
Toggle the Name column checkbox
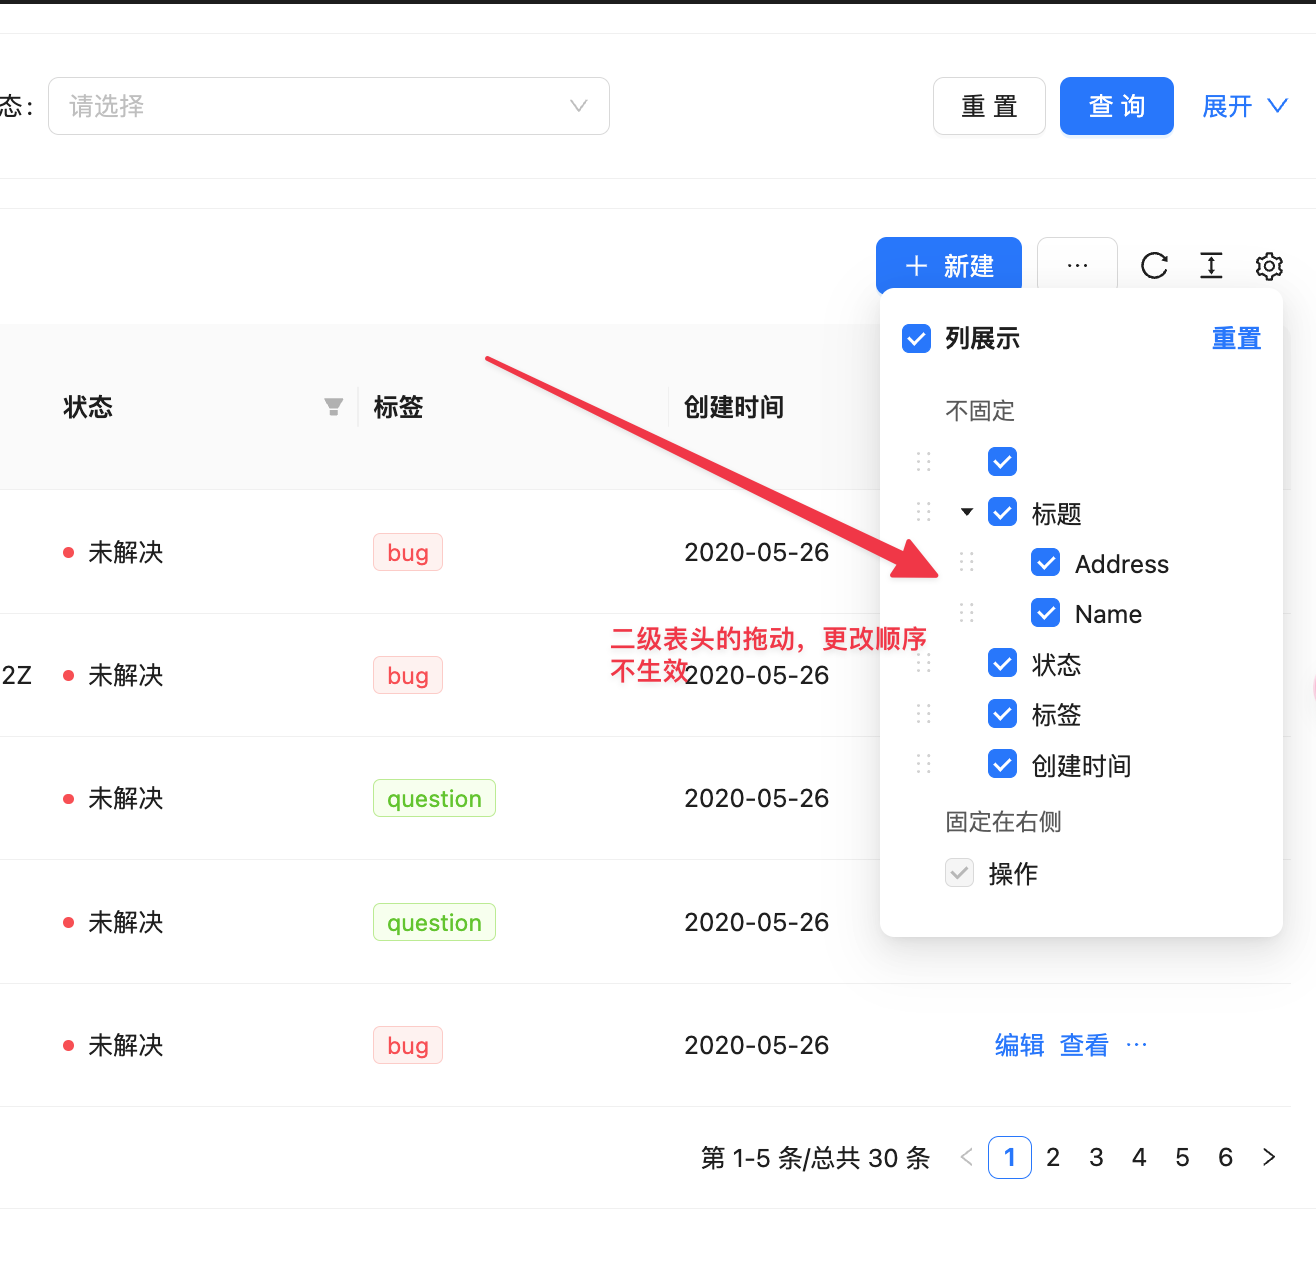point(1045,612)
